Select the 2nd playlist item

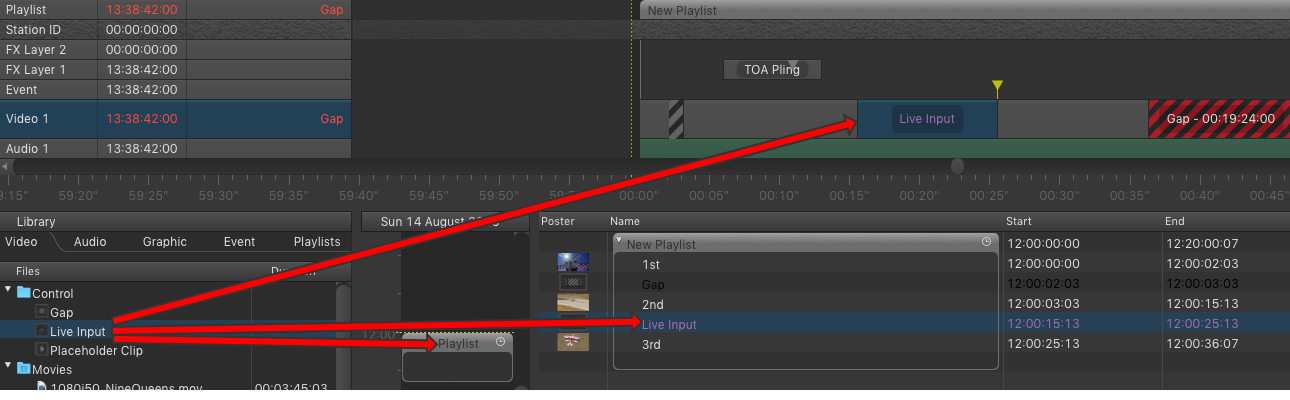653,304
